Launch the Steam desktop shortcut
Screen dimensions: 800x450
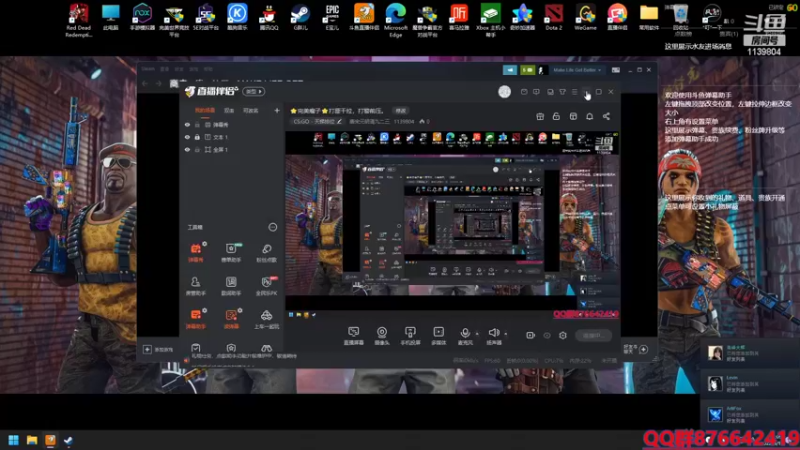(301, 16)
